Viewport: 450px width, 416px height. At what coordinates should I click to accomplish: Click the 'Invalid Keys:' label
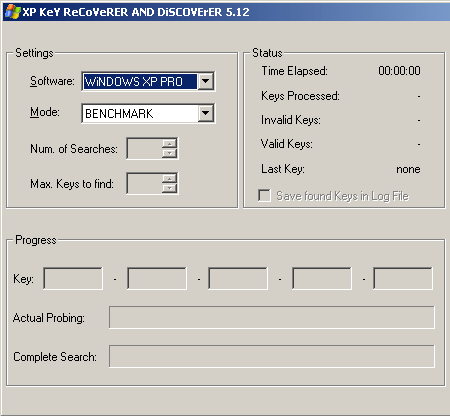291,120
